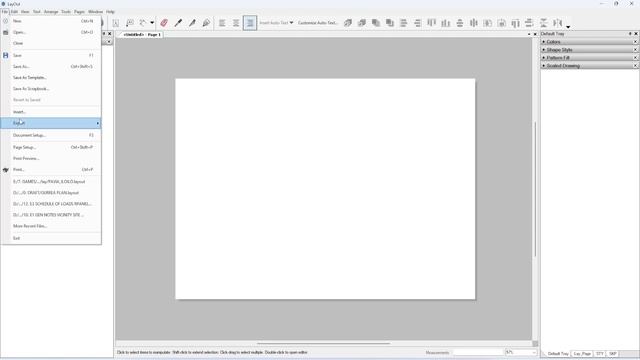Click Align Vertically center icon

[460, 23]
